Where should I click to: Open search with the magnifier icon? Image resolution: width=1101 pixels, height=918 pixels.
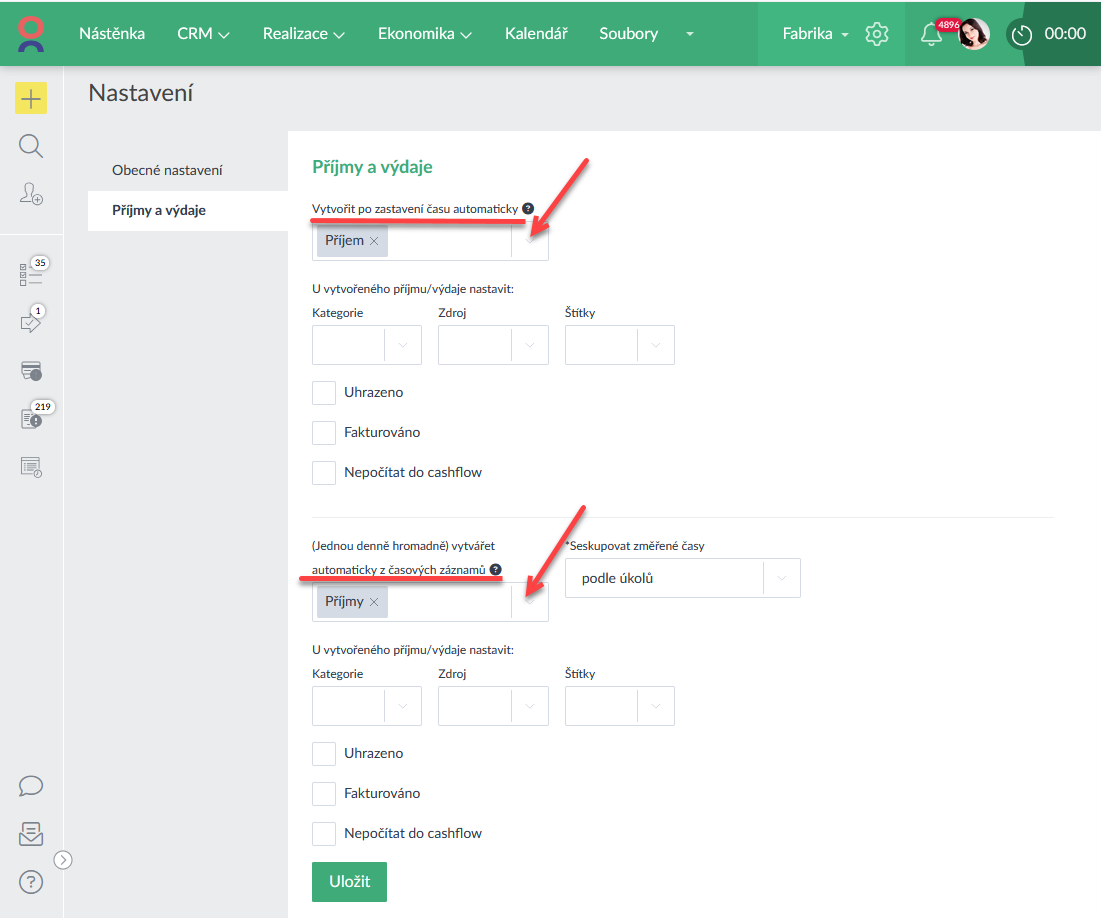pos(31,147)
